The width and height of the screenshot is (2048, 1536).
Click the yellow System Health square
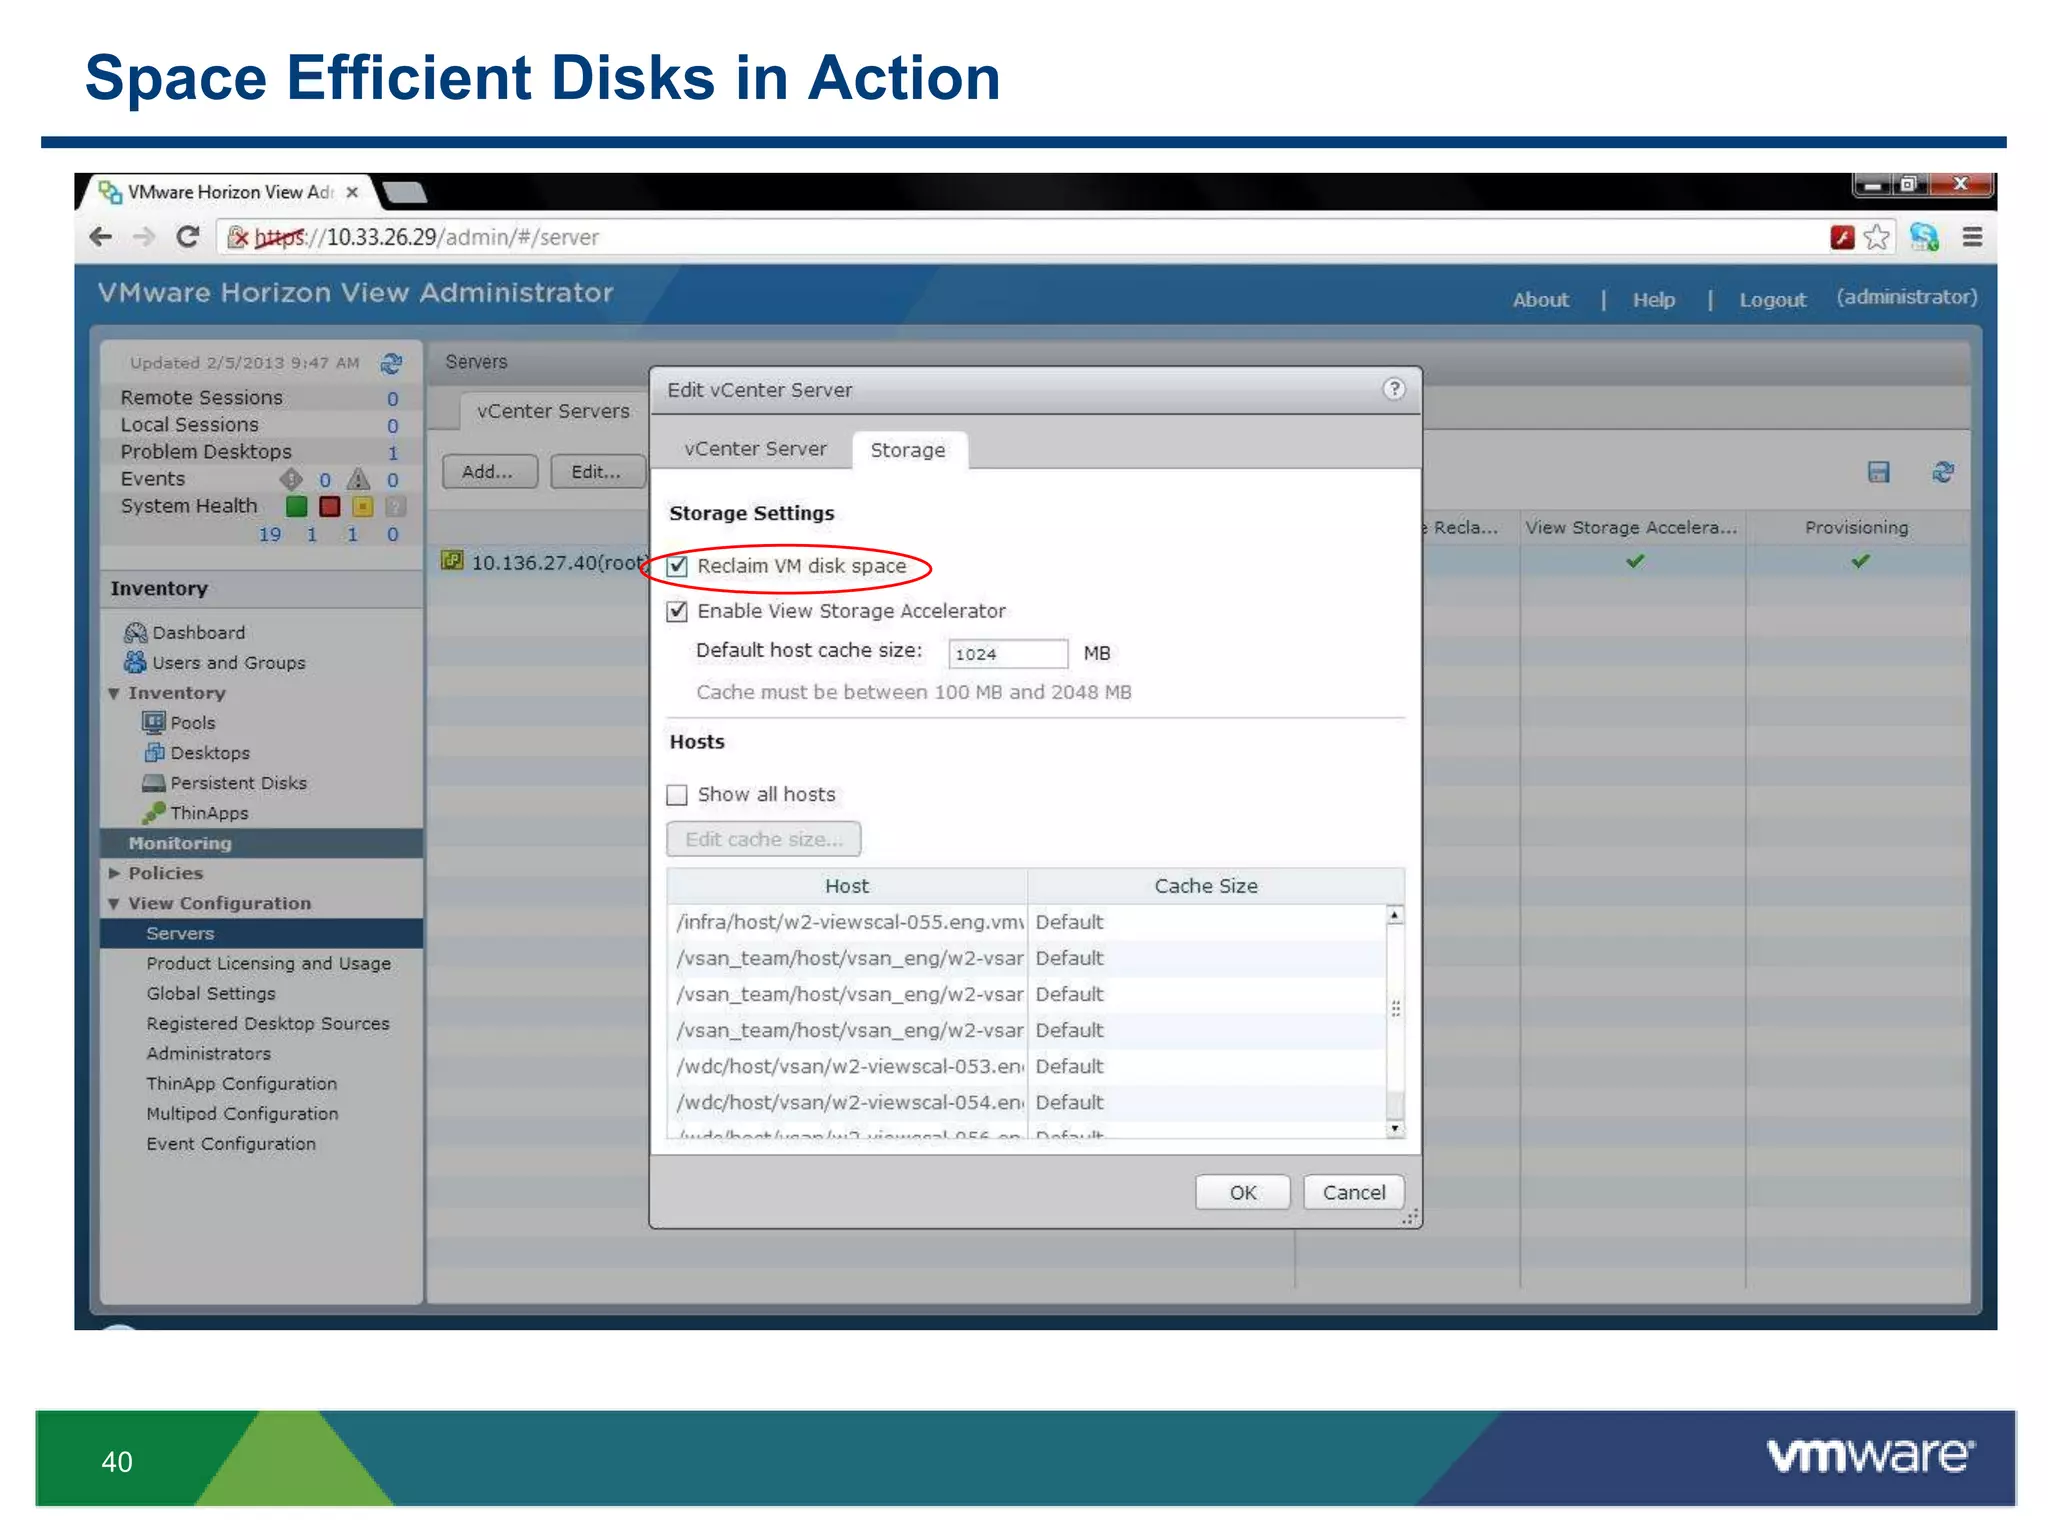point(362,506)
